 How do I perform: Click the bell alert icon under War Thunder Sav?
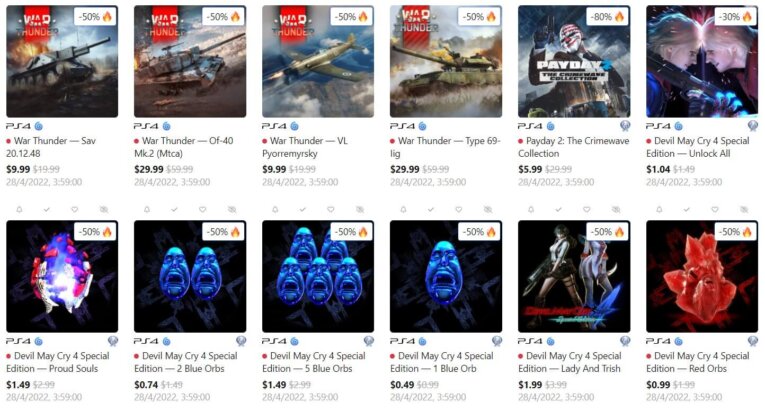(20, 209)
